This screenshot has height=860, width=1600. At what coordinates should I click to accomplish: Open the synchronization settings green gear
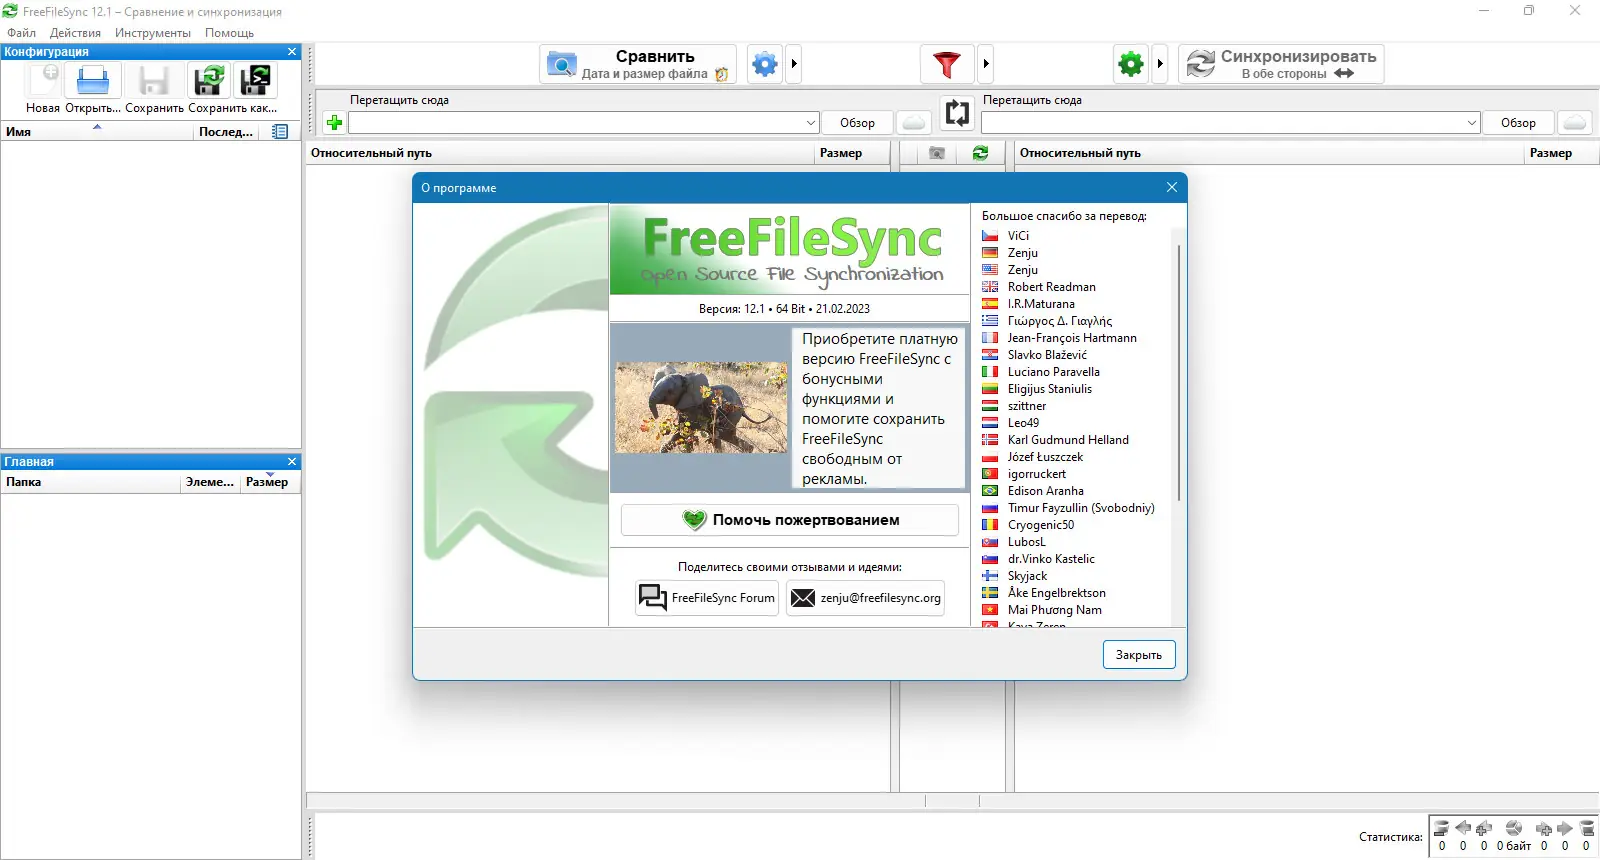coord(1131,64)
